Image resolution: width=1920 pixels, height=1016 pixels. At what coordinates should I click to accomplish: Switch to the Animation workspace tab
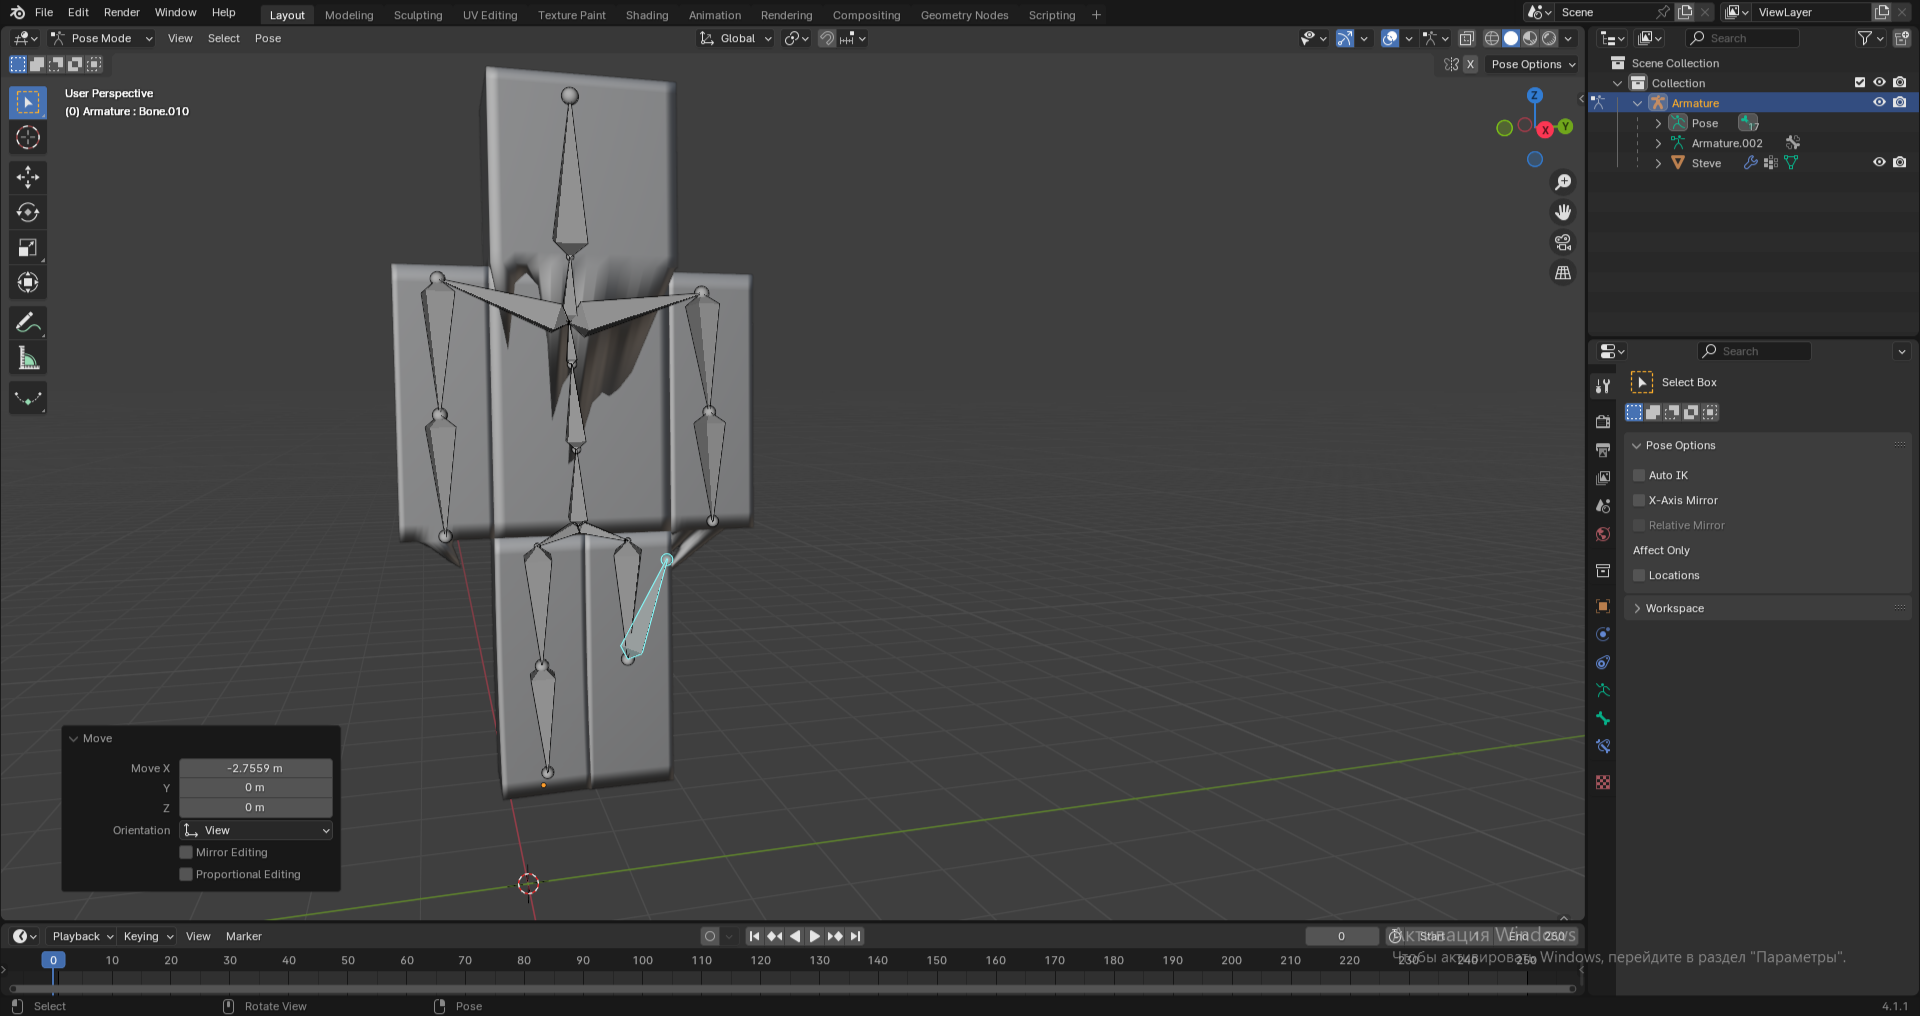coord(715,15)
